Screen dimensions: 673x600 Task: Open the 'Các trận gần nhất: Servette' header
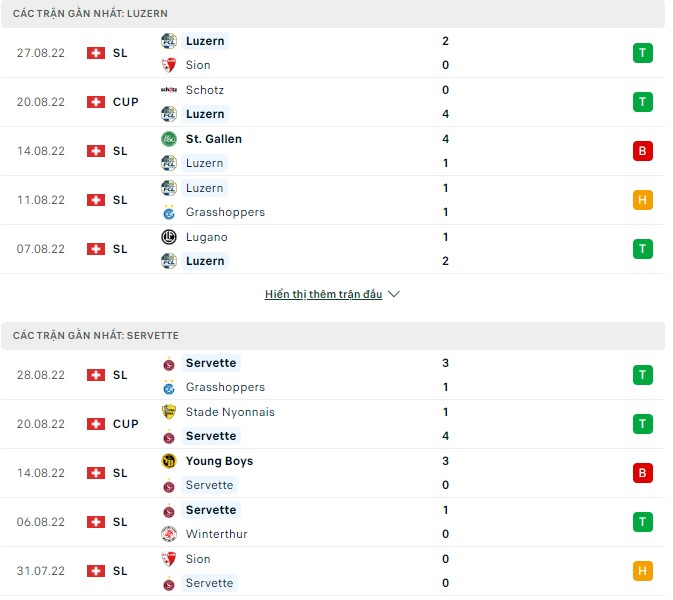[x=96, y=336]
